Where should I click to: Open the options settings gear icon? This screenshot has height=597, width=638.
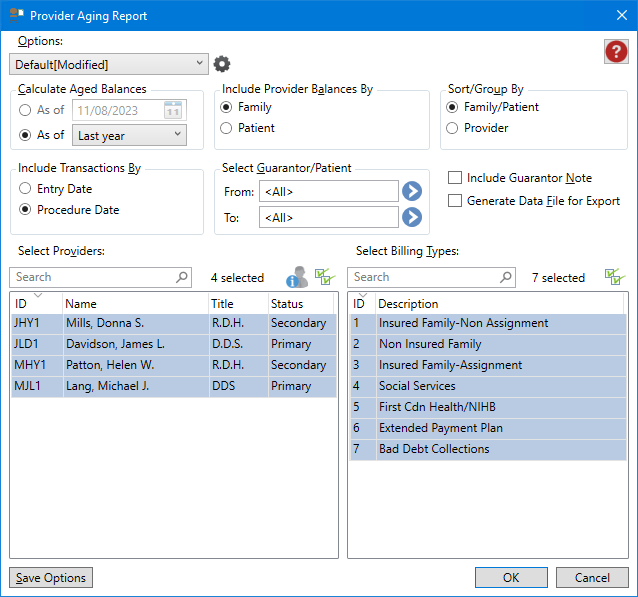point(222,64)
